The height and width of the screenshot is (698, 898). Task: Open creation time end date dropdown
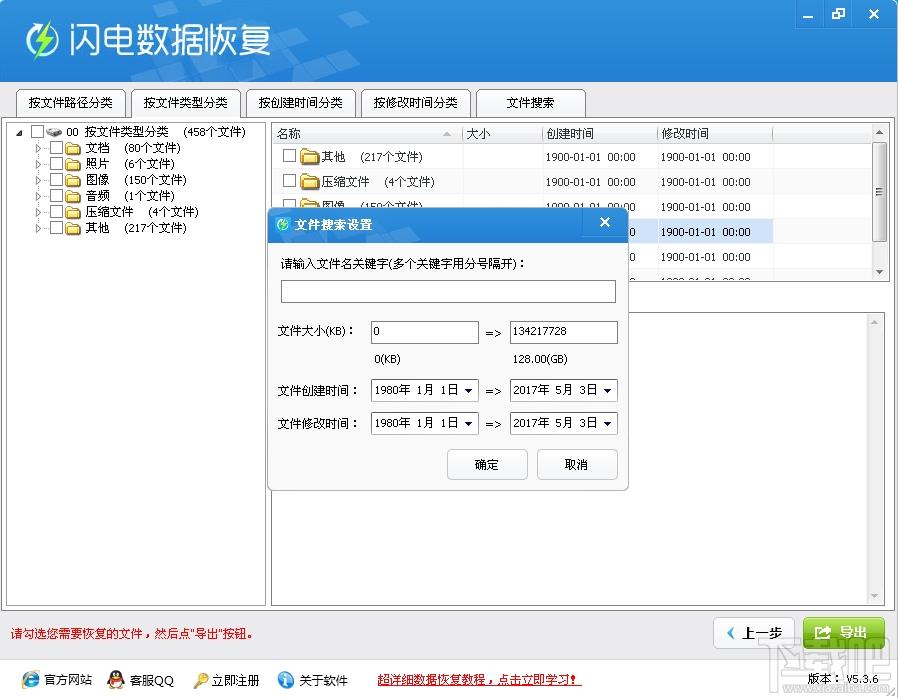tap(608, 391)
